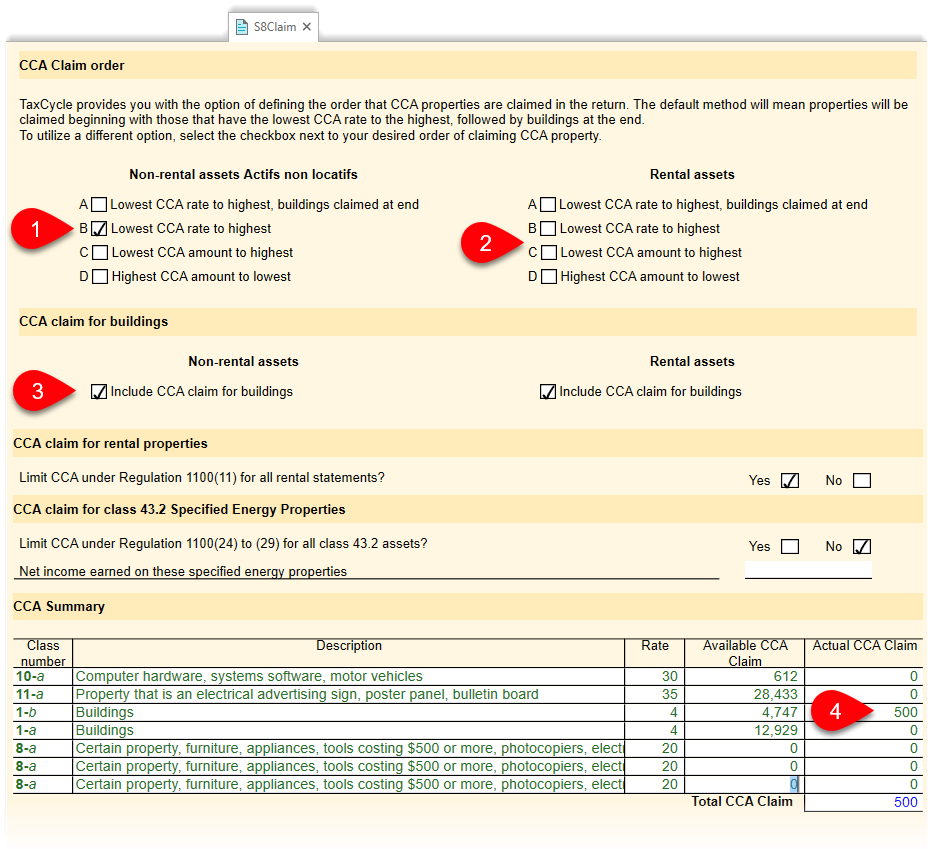Click actual CCA claim cell for class 11-a

click(x=863, y=695)
